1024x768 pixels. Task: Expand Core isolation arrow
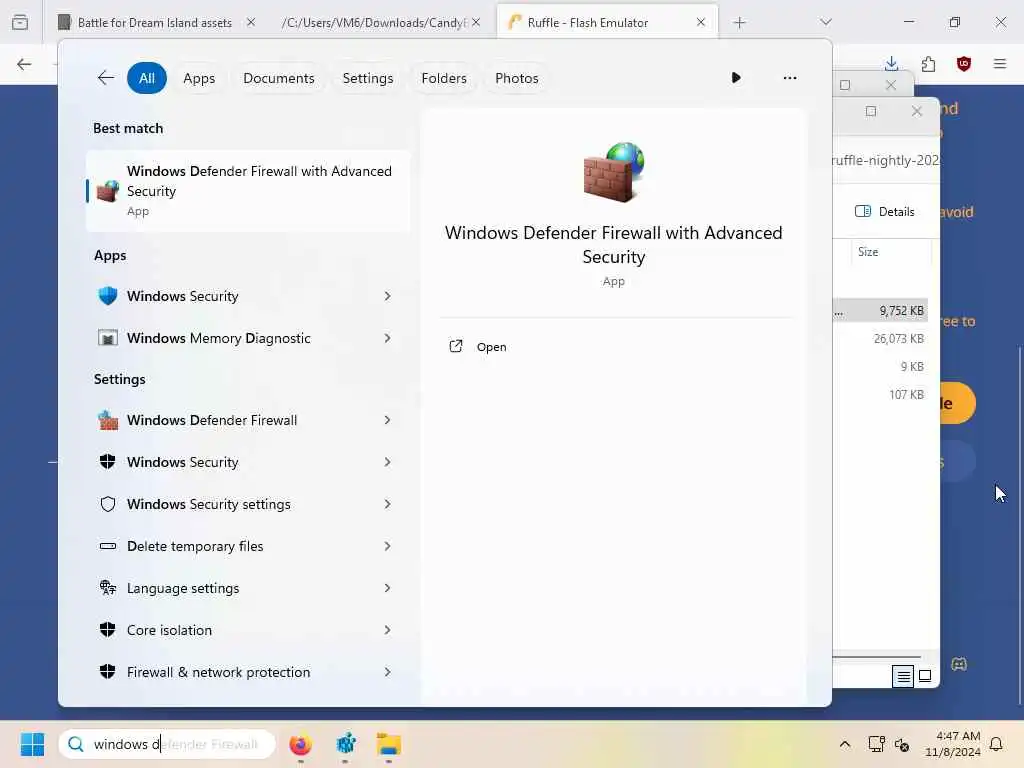(387, 630)
